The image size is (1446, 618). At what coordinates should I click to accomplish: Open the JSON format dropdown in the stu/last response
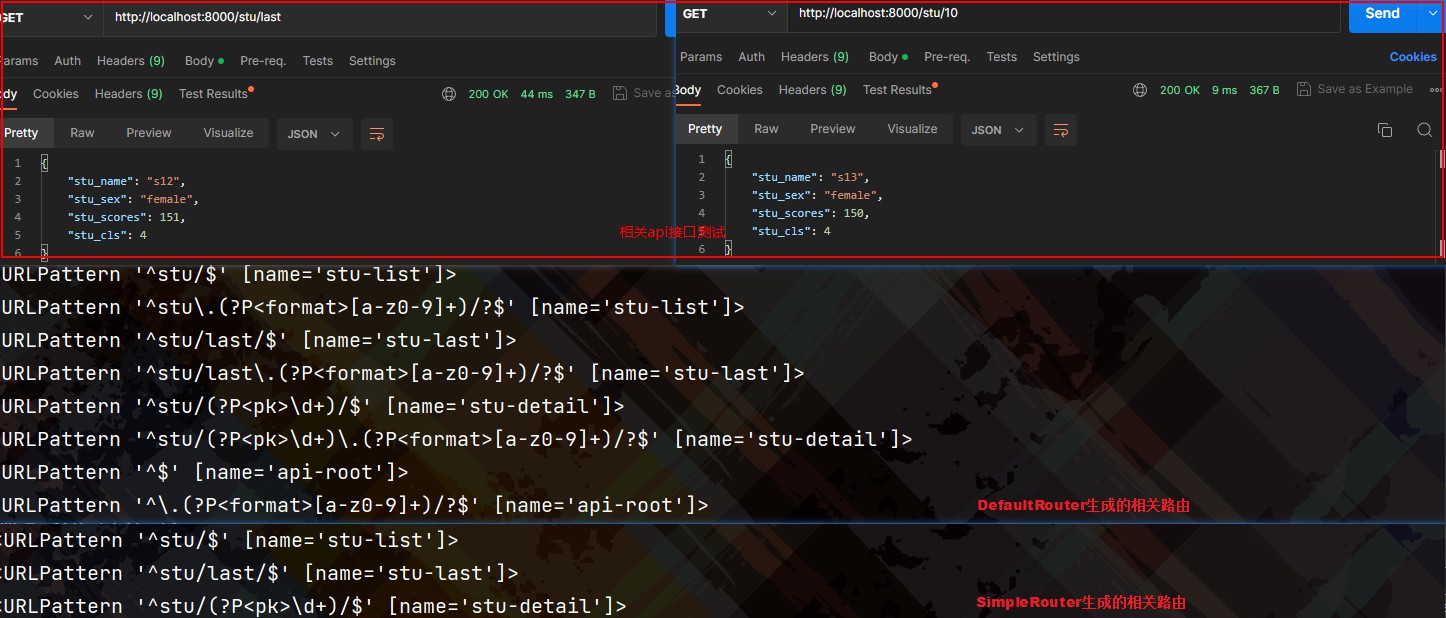(x=314, y=134)
